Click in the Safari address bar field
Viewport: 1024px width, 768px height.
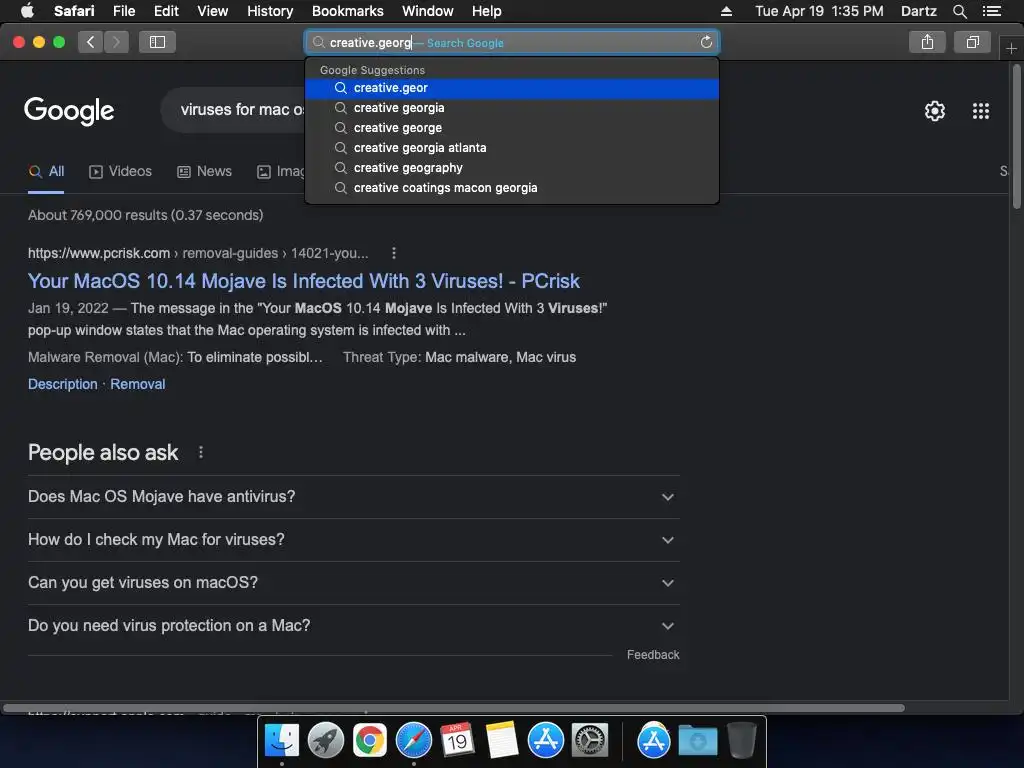(512, 42)
